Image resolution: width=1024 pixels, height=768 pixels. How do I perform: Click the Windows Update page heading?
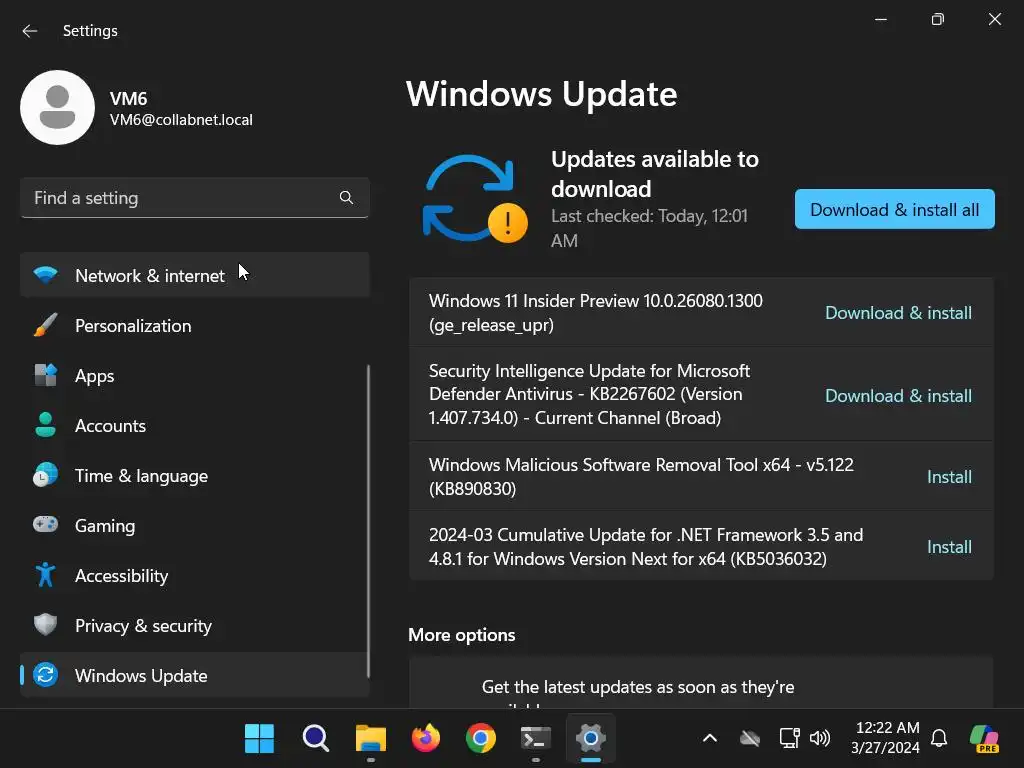click(x=541, y=94)
